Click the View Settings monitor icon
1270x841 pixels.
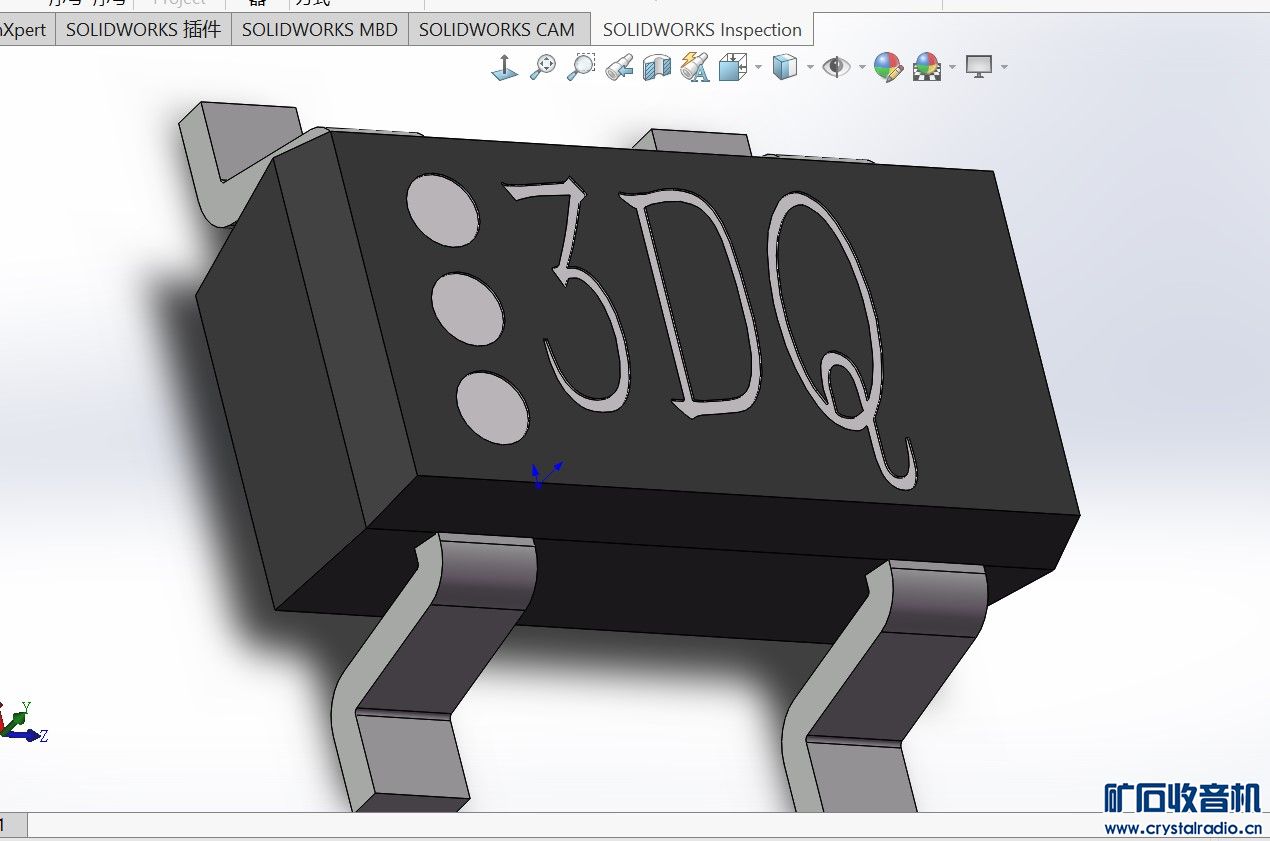tap(979, 68)
